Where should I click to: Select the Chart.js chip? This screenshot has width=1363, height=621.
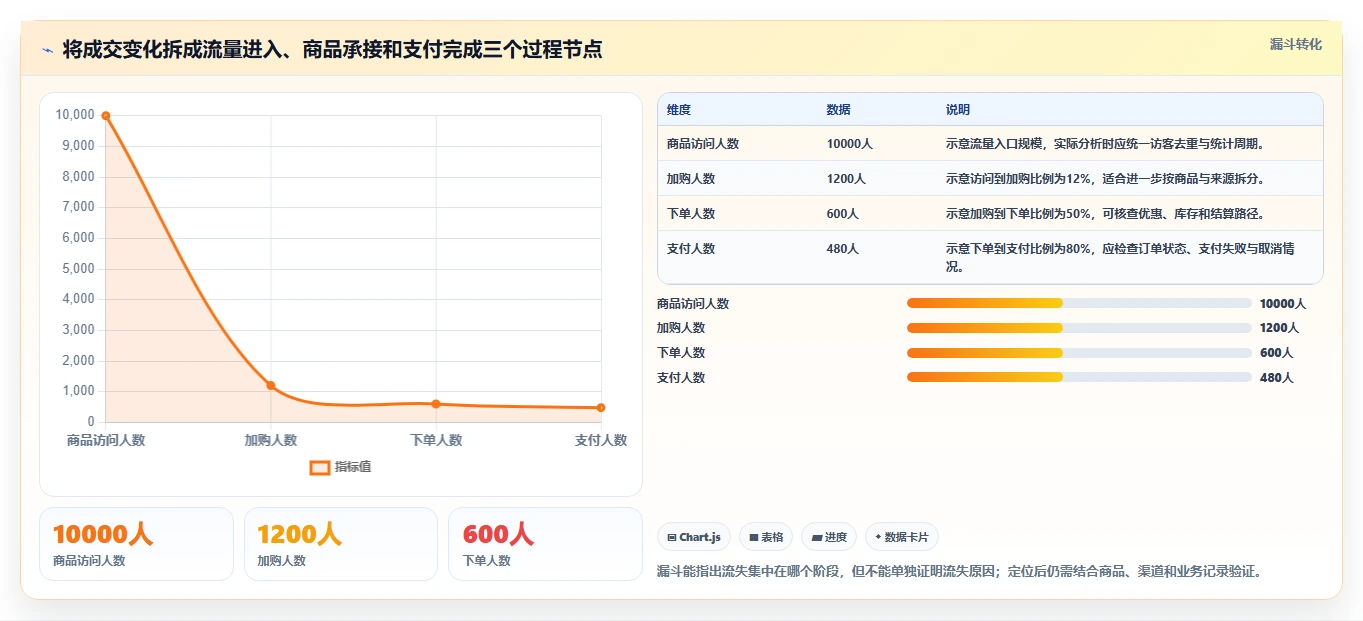[x=694, y=537]
